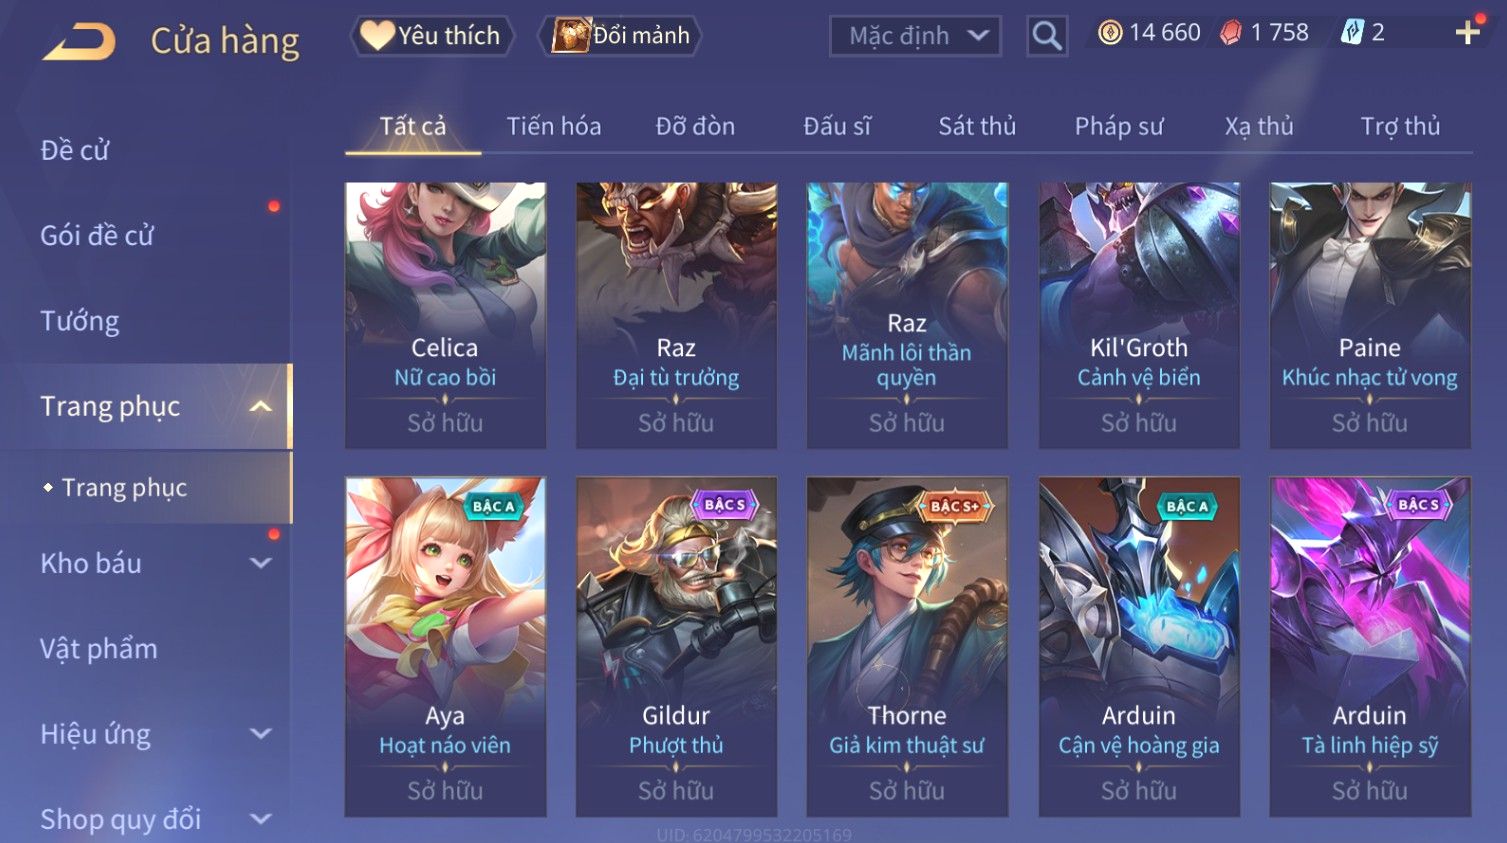Expand the Hiệu ứng sidebar section
Screen dimensions: 1507x843
260,734
